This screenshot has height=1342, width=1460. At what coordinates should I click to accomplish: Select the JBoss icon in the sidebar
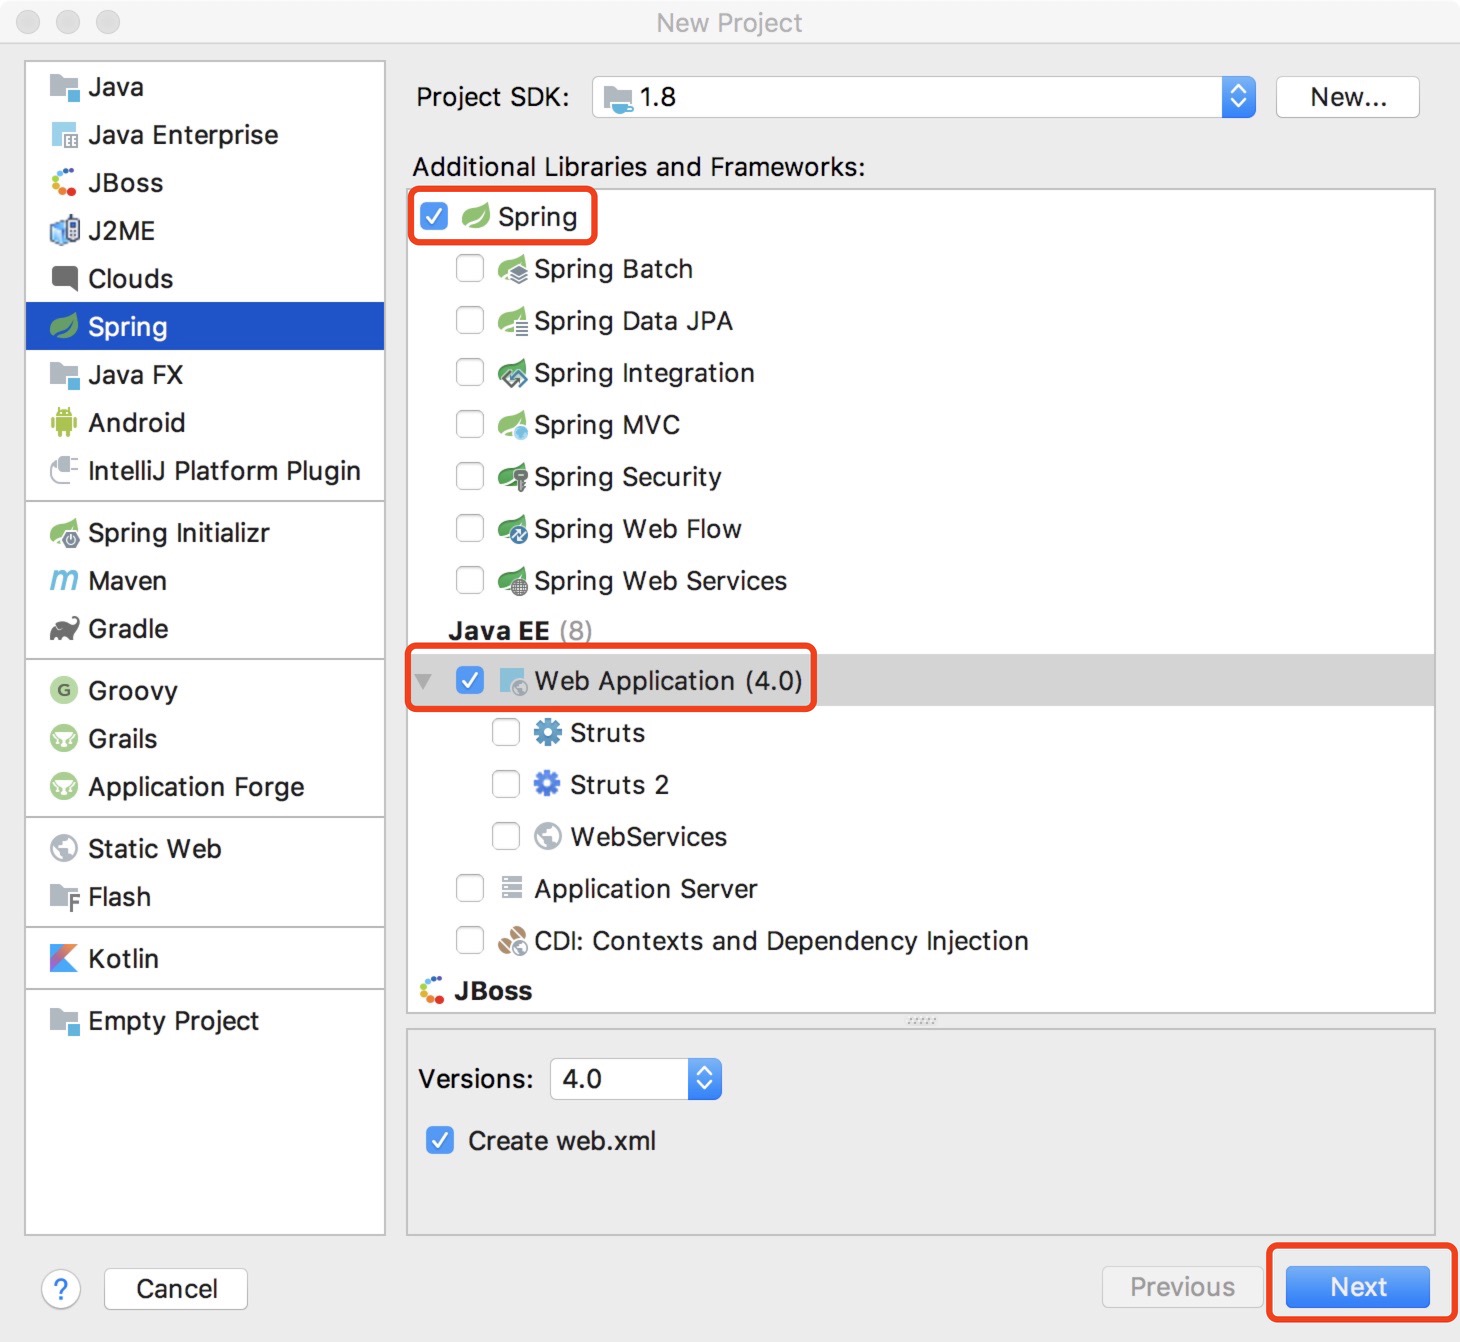tap(64, 183)
